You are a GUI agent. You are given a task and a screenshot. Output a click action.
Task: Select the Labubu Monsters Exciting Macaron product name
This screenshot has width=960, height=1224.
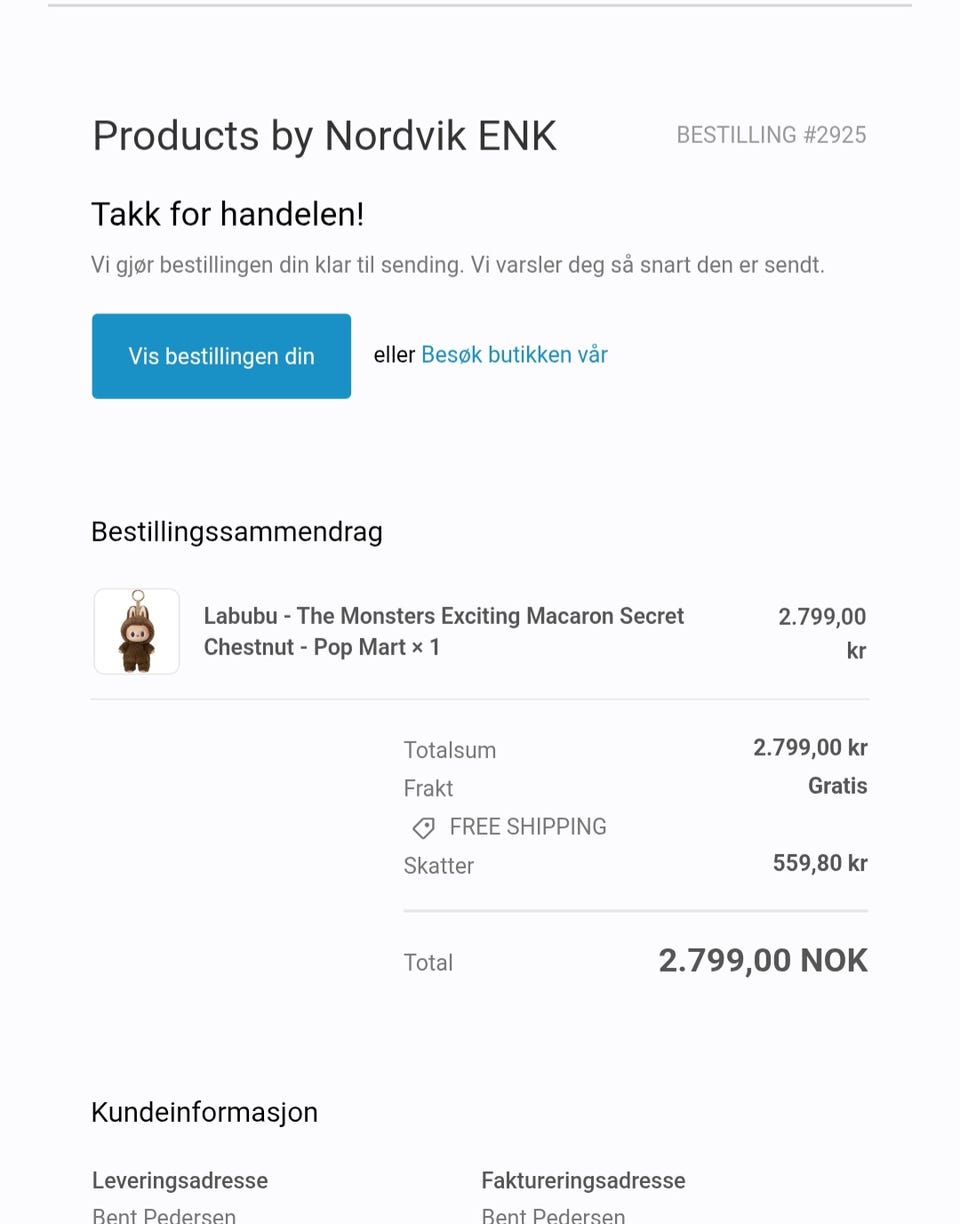click(444, 631)
